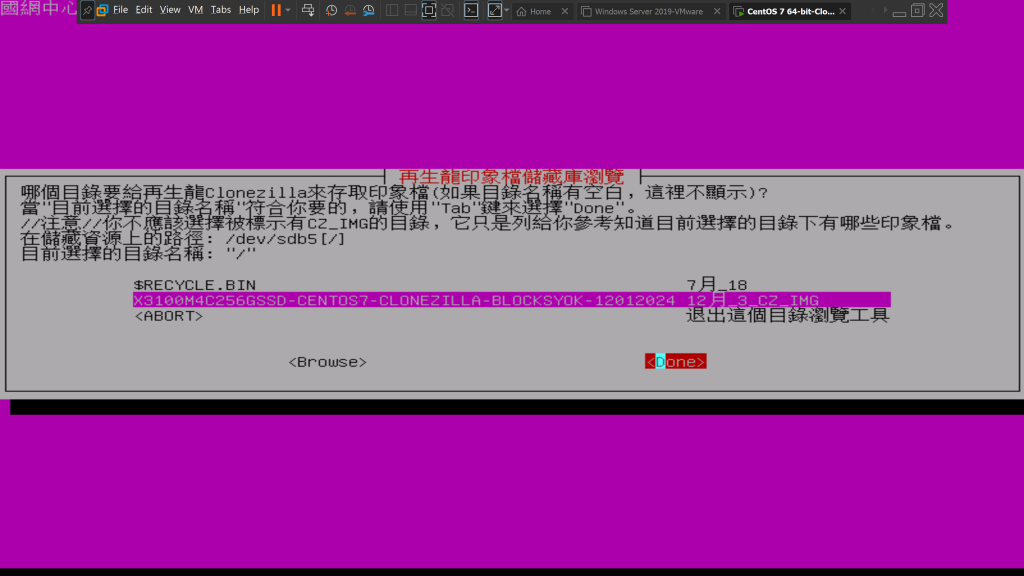Open the console view icon
This screenshot has height=576, width=1024.
(471, 10)
